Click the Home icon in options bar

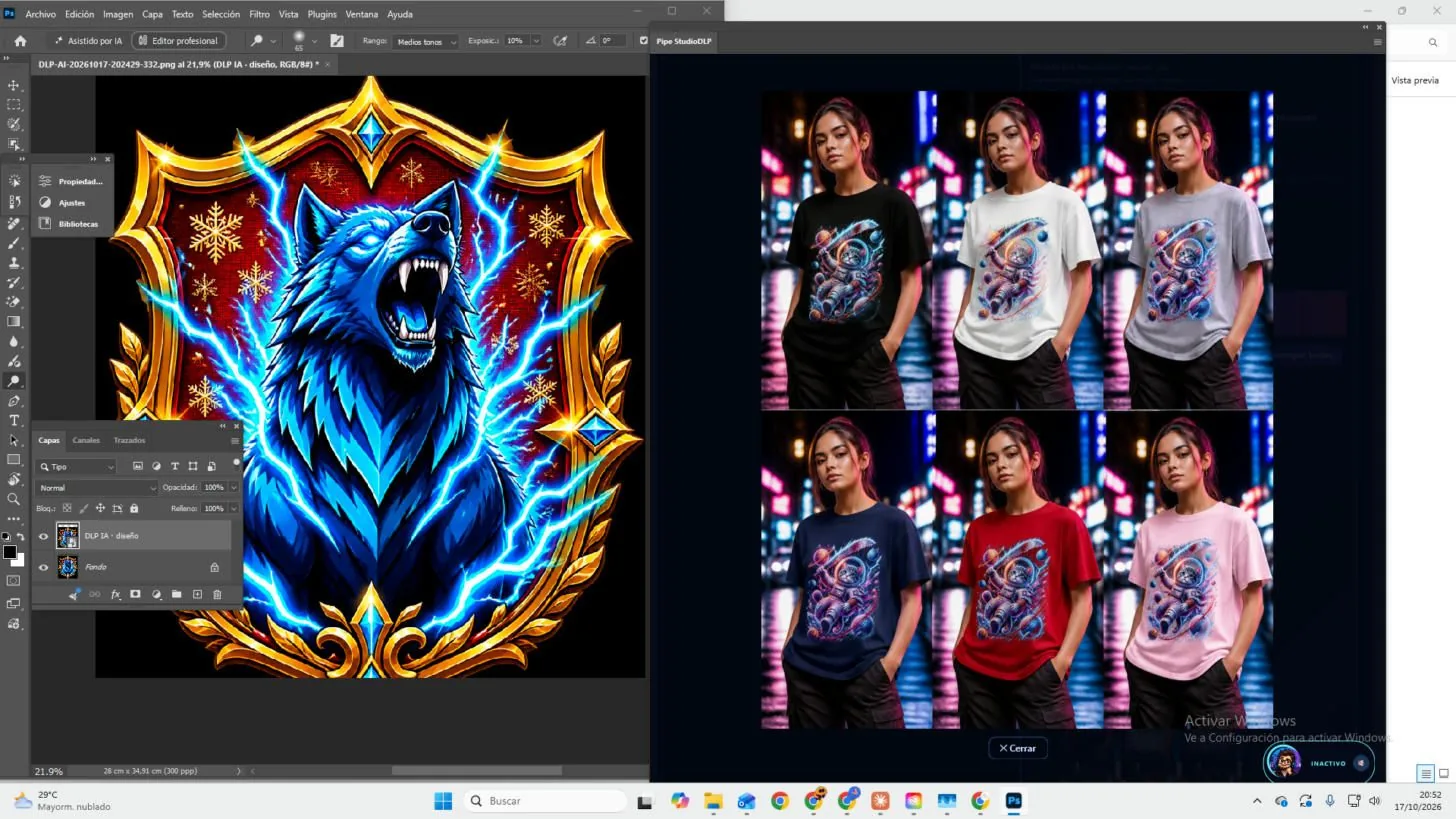pyautogui.click(x=20, y=41)
